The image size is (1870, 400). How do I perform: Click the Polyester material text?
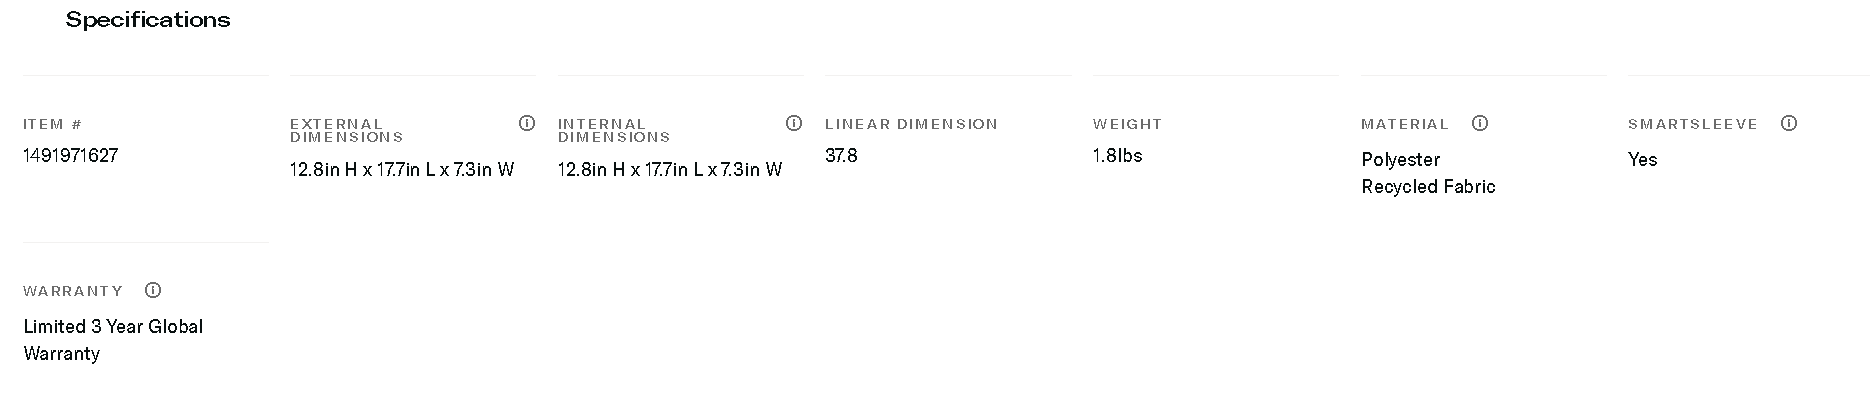(1400, 160)
